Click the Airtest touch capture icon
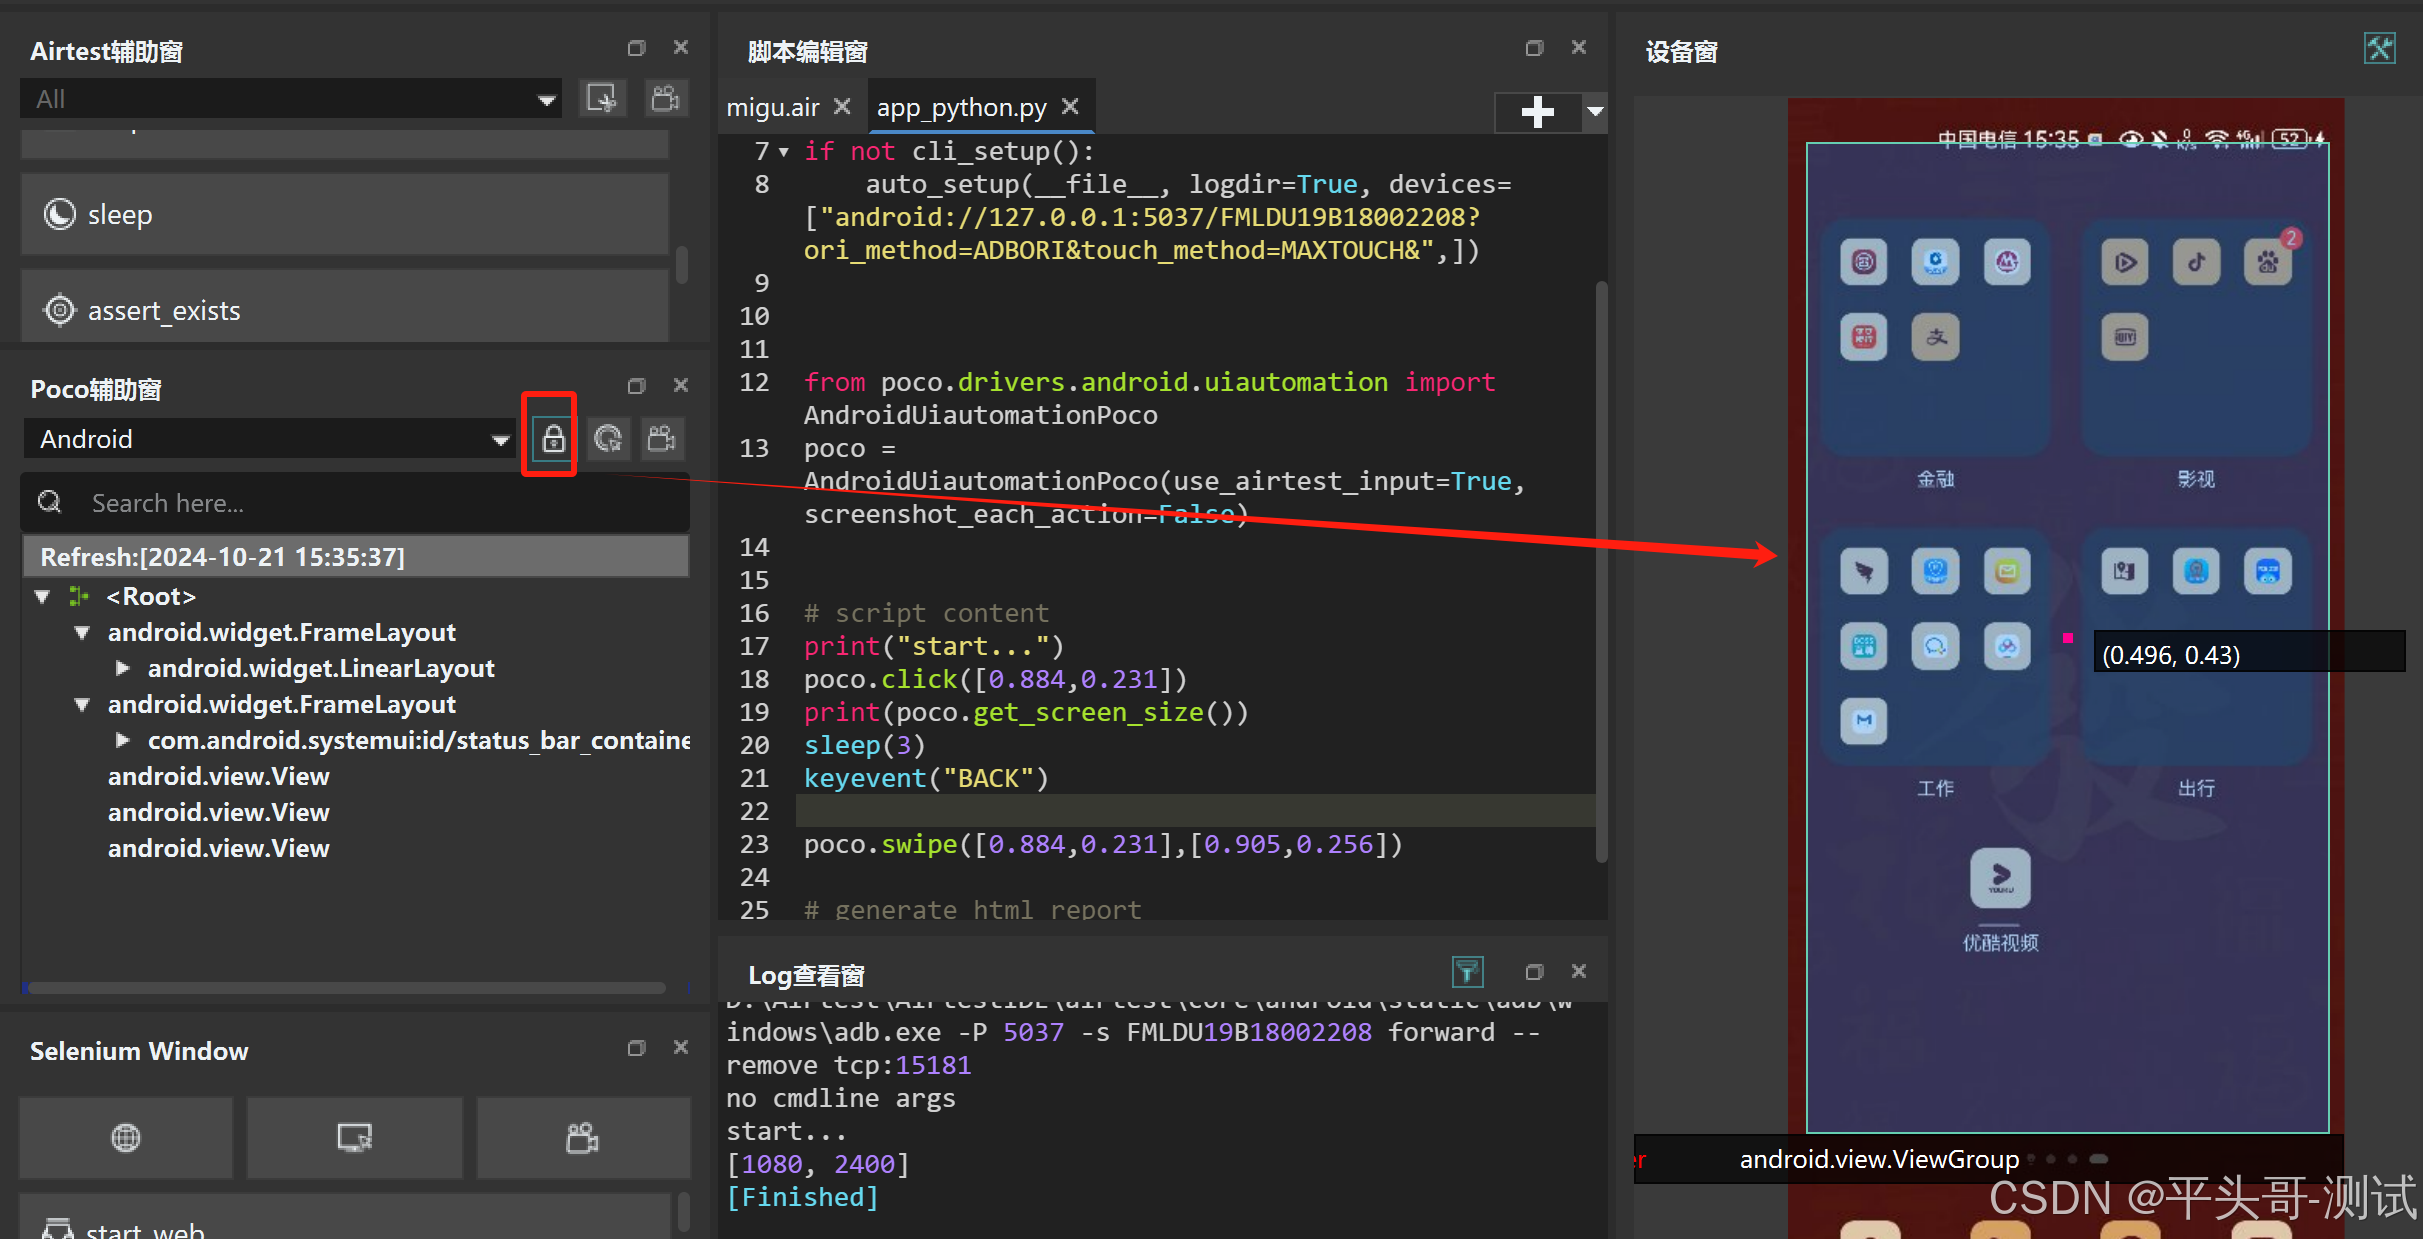This screenshot has width=2423, height=1239. pyautogui.click(x=602, y=98)
